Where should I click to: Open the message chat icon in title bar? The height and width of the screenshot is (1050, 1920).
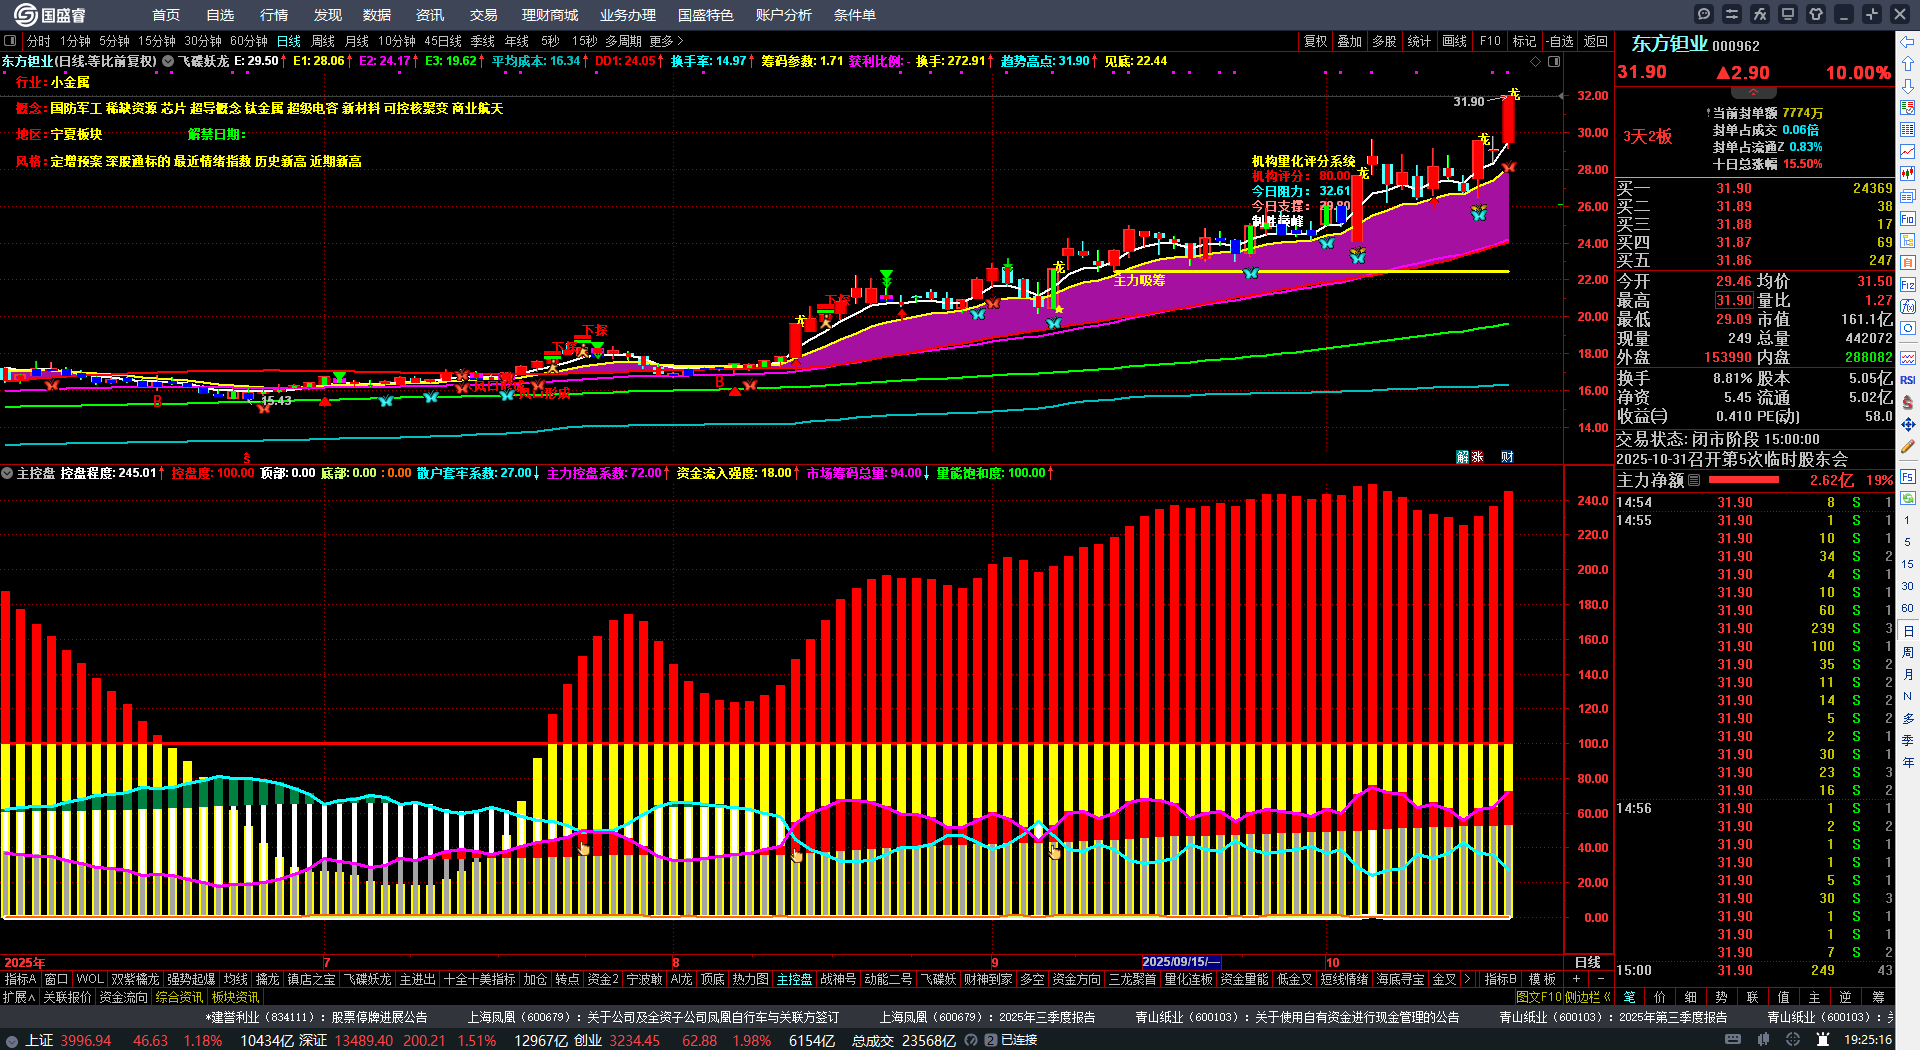[x=1704, y=14]
